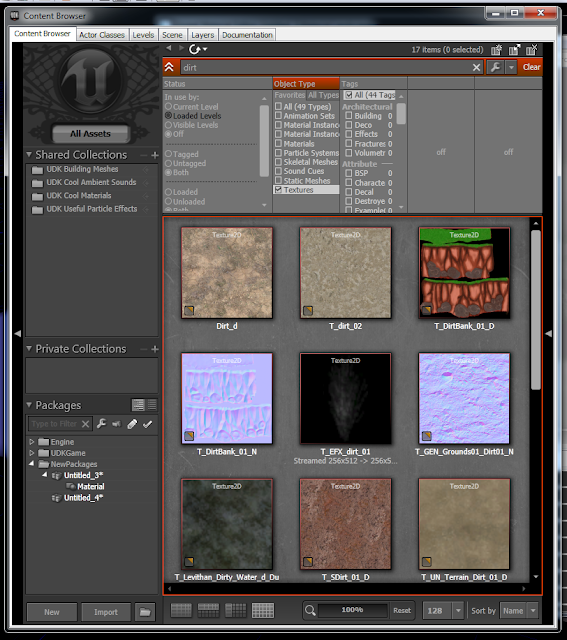This screenshot has height=640, width=567.
Task: Check the Animation Sets type filter
Action: (278, 116)
